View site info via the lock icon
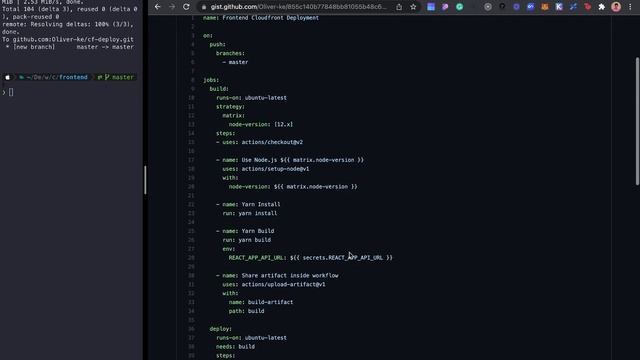The width and height of the screenshot is (640, 360). [204, 7]
